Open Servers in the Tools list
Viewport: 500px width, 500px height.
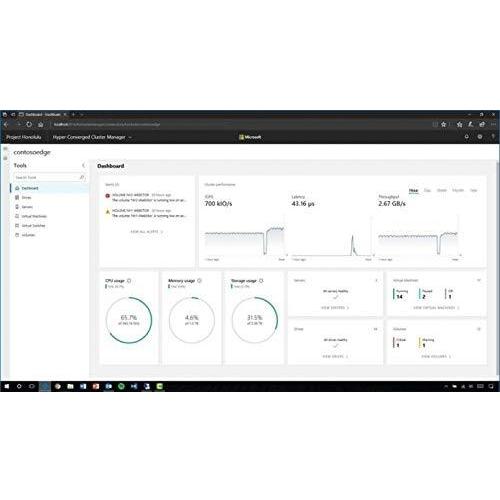27,207
